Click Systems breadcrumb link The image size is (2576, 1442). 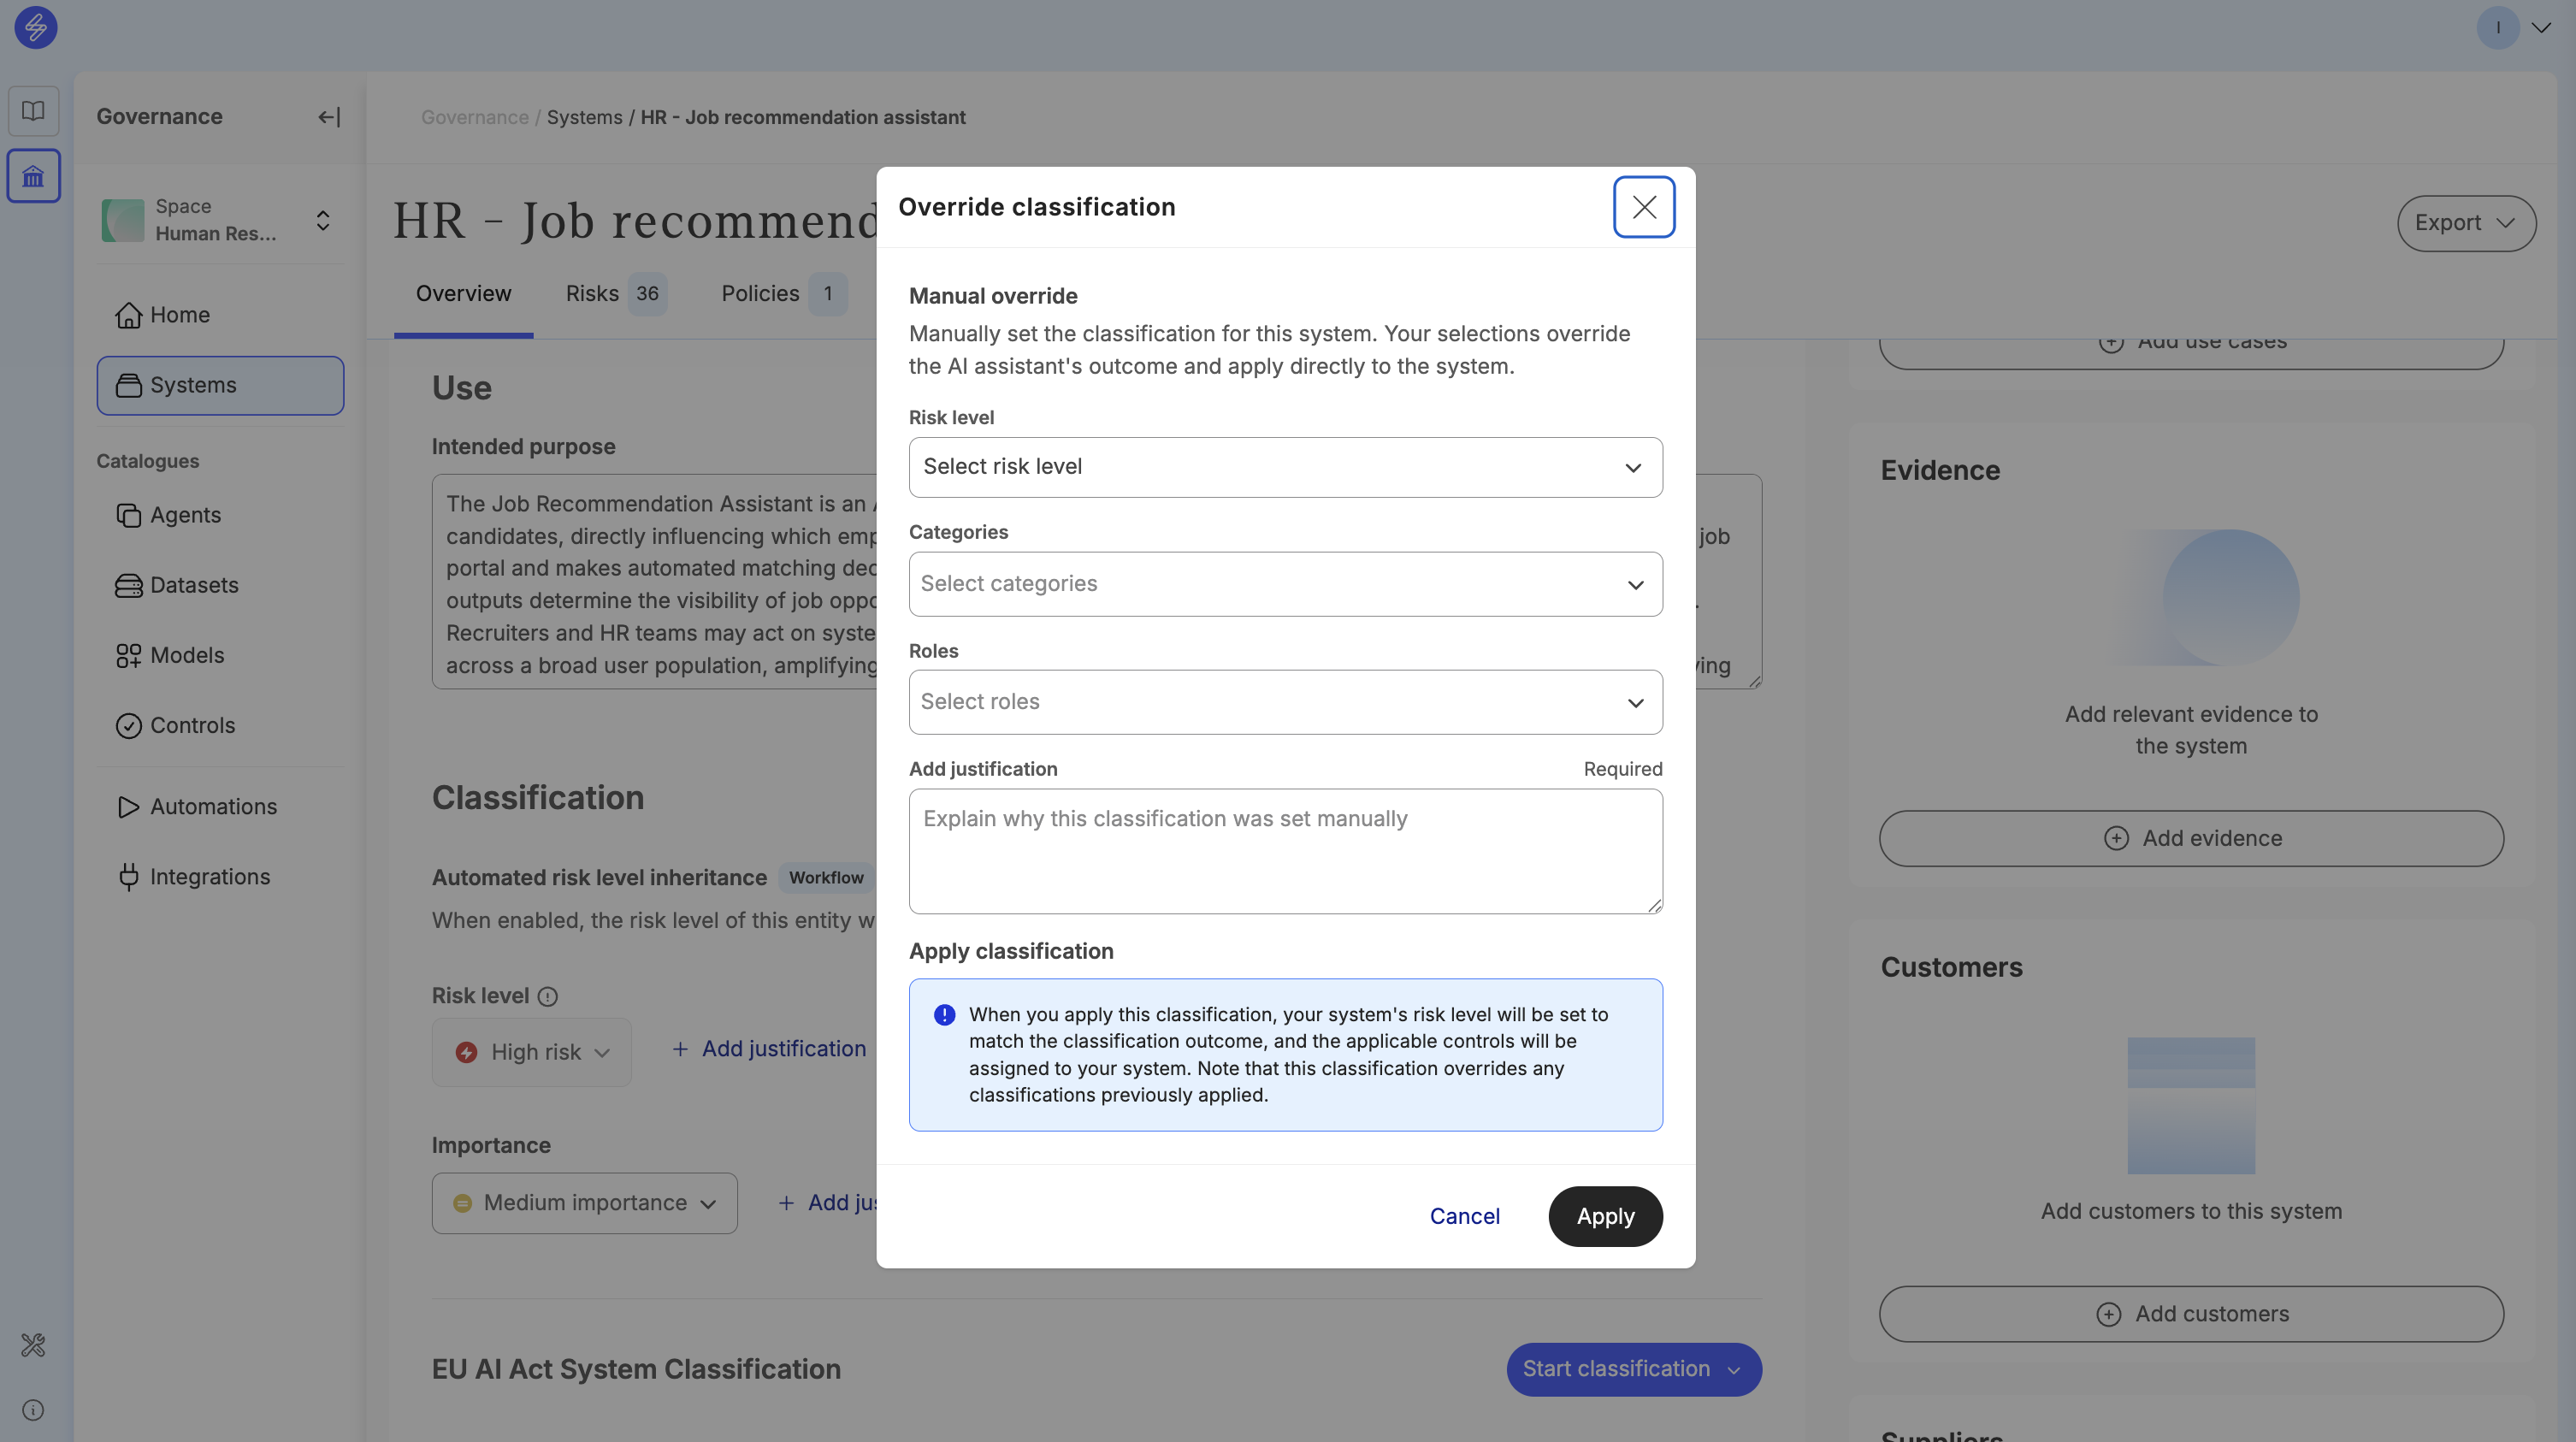pyautogui.click(x=585, y=117)
